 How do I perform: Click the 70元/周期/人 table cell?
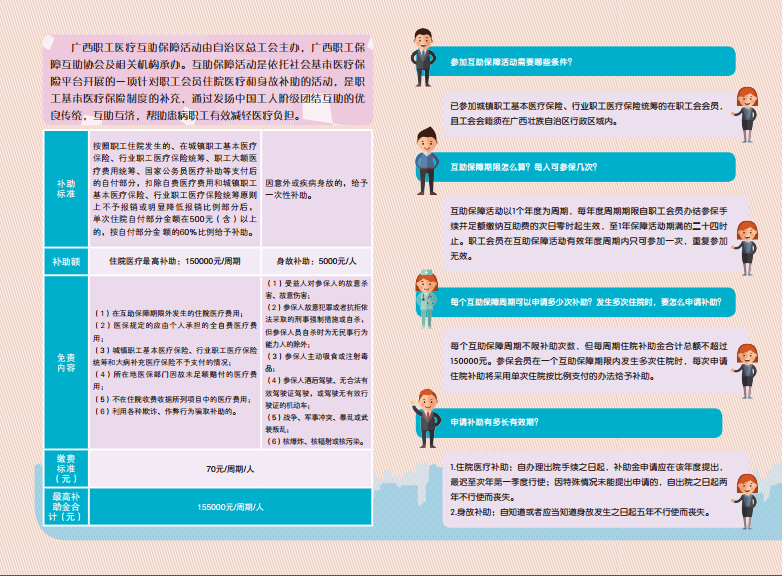point(230,467)
